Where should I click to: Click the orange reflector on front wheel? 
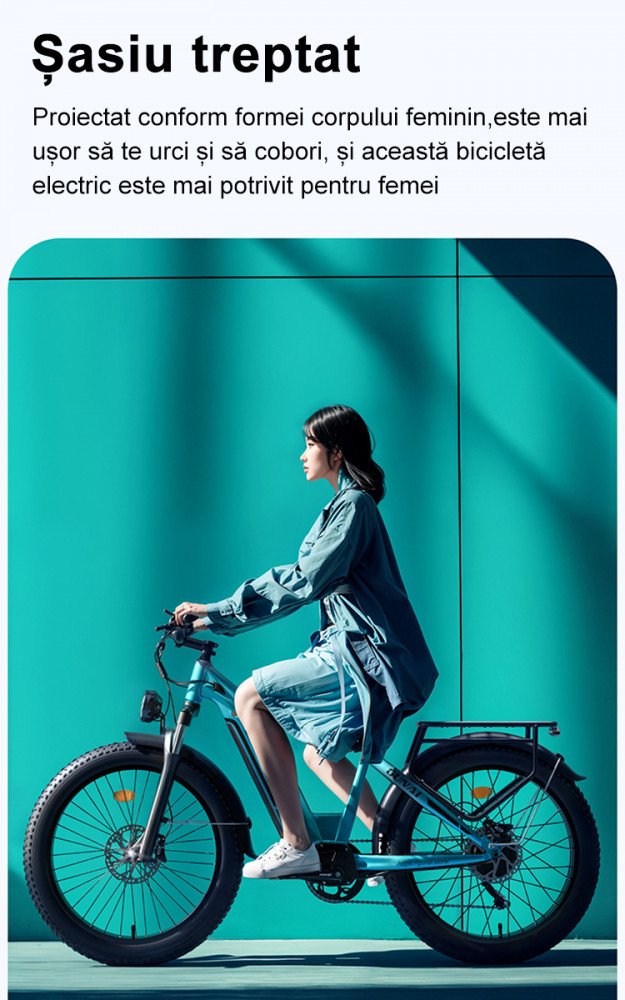pyautogui.click(x=124, y=795)
